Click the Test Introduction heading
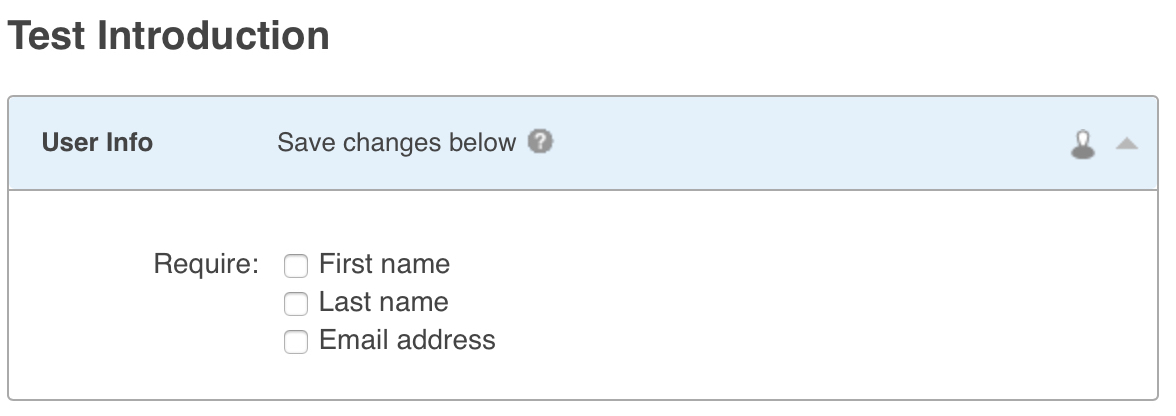 168,36
